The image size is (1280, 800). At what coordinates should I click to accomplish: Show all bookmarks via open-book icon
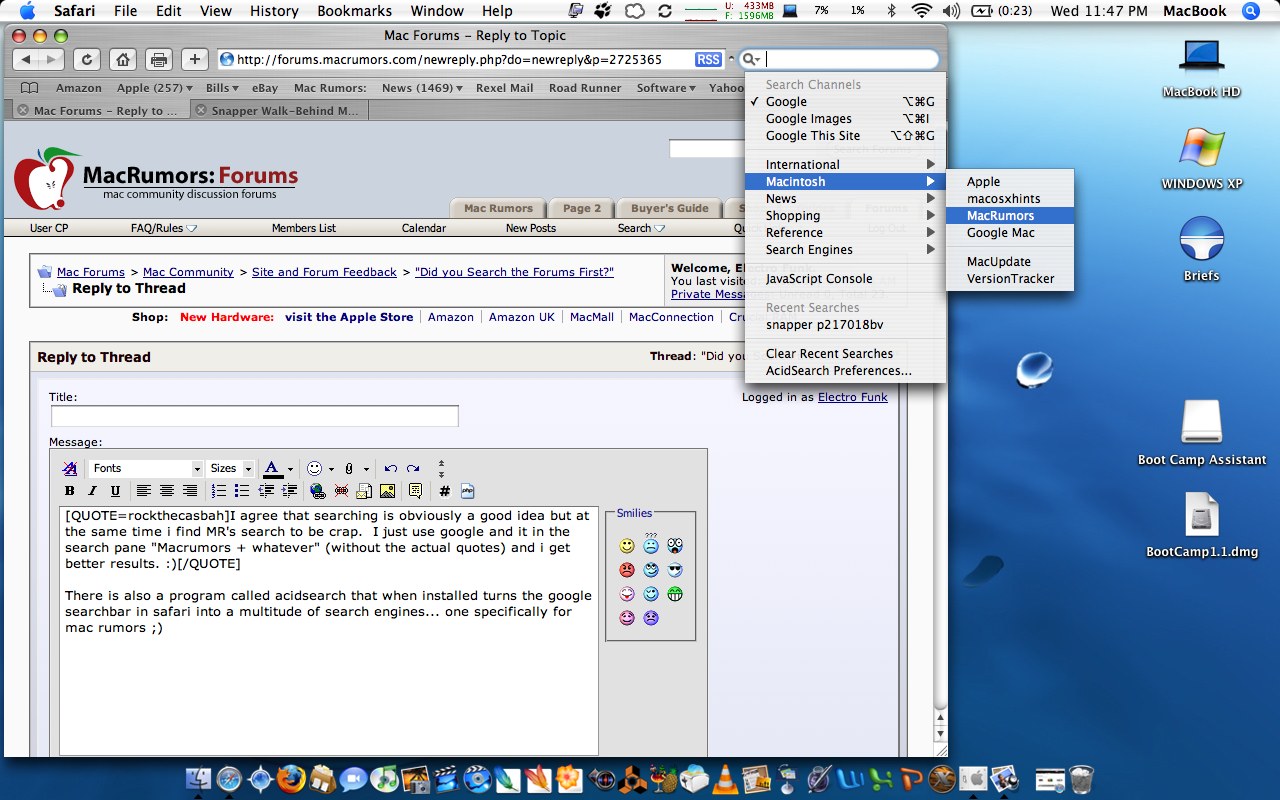point(30,88)
